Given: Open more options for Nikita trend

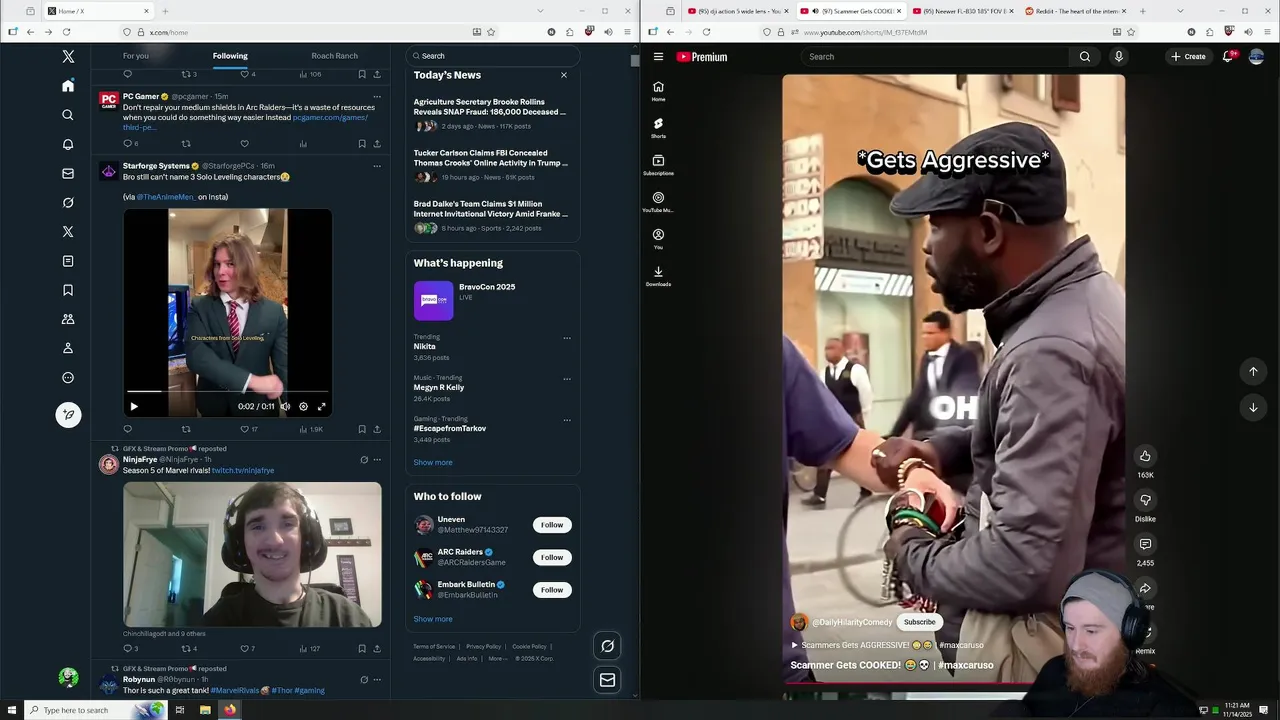Looking at the screenshot, I should tap(567, 338).
